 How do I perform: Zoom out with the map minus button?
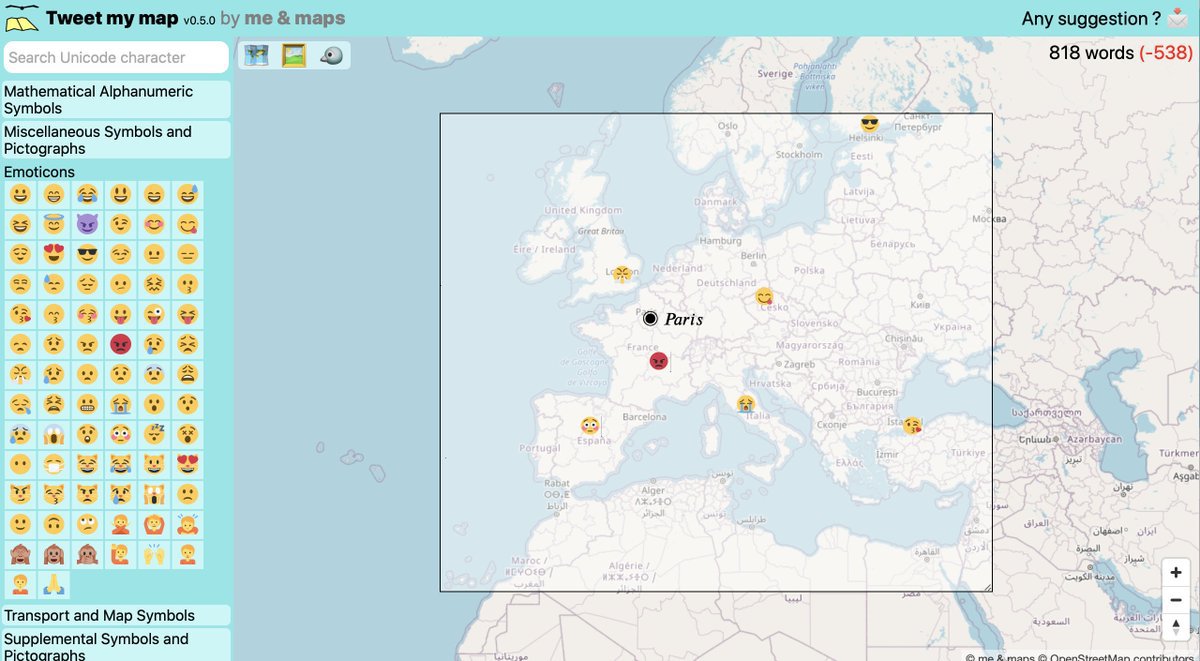click(x=1176, y=600)
